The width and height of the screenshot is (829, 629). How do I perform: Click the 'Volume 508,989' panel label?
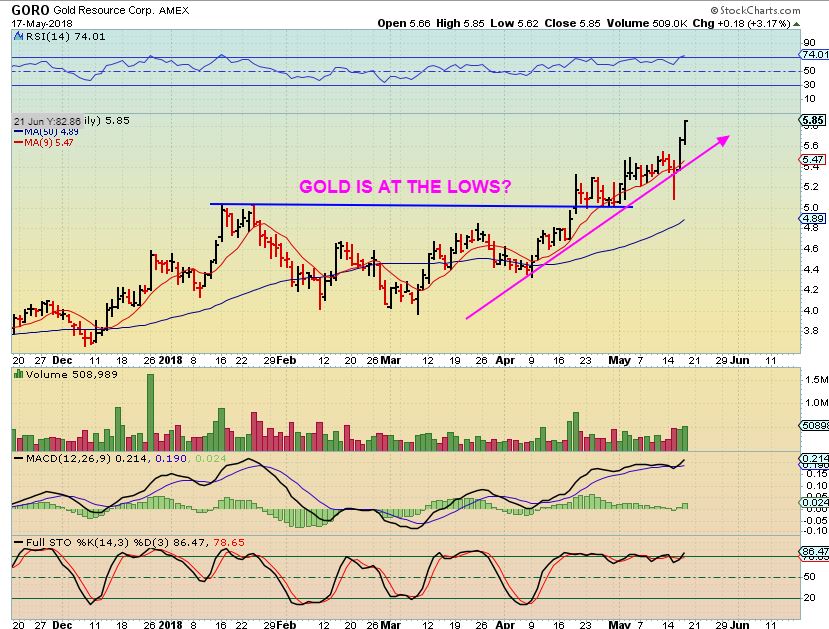click(x=71, y=375)
